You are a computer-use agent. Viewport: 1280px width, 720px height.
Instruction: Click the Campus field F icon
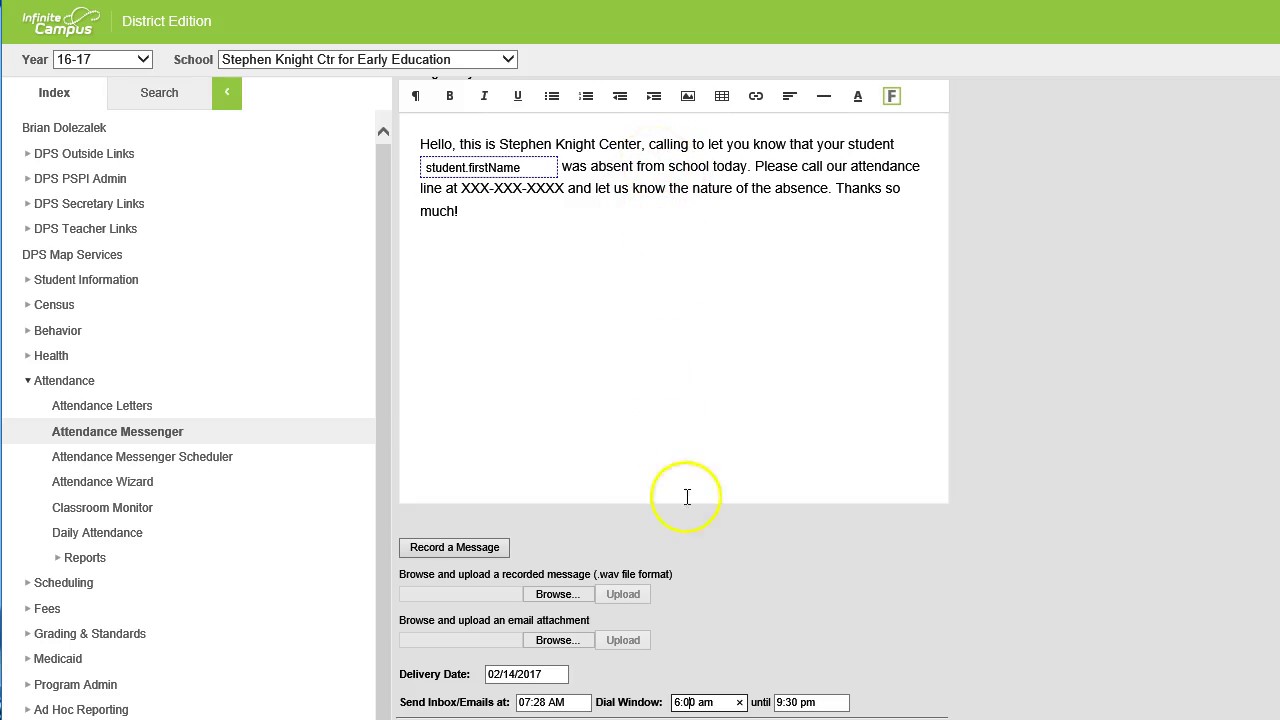[892, 96]
